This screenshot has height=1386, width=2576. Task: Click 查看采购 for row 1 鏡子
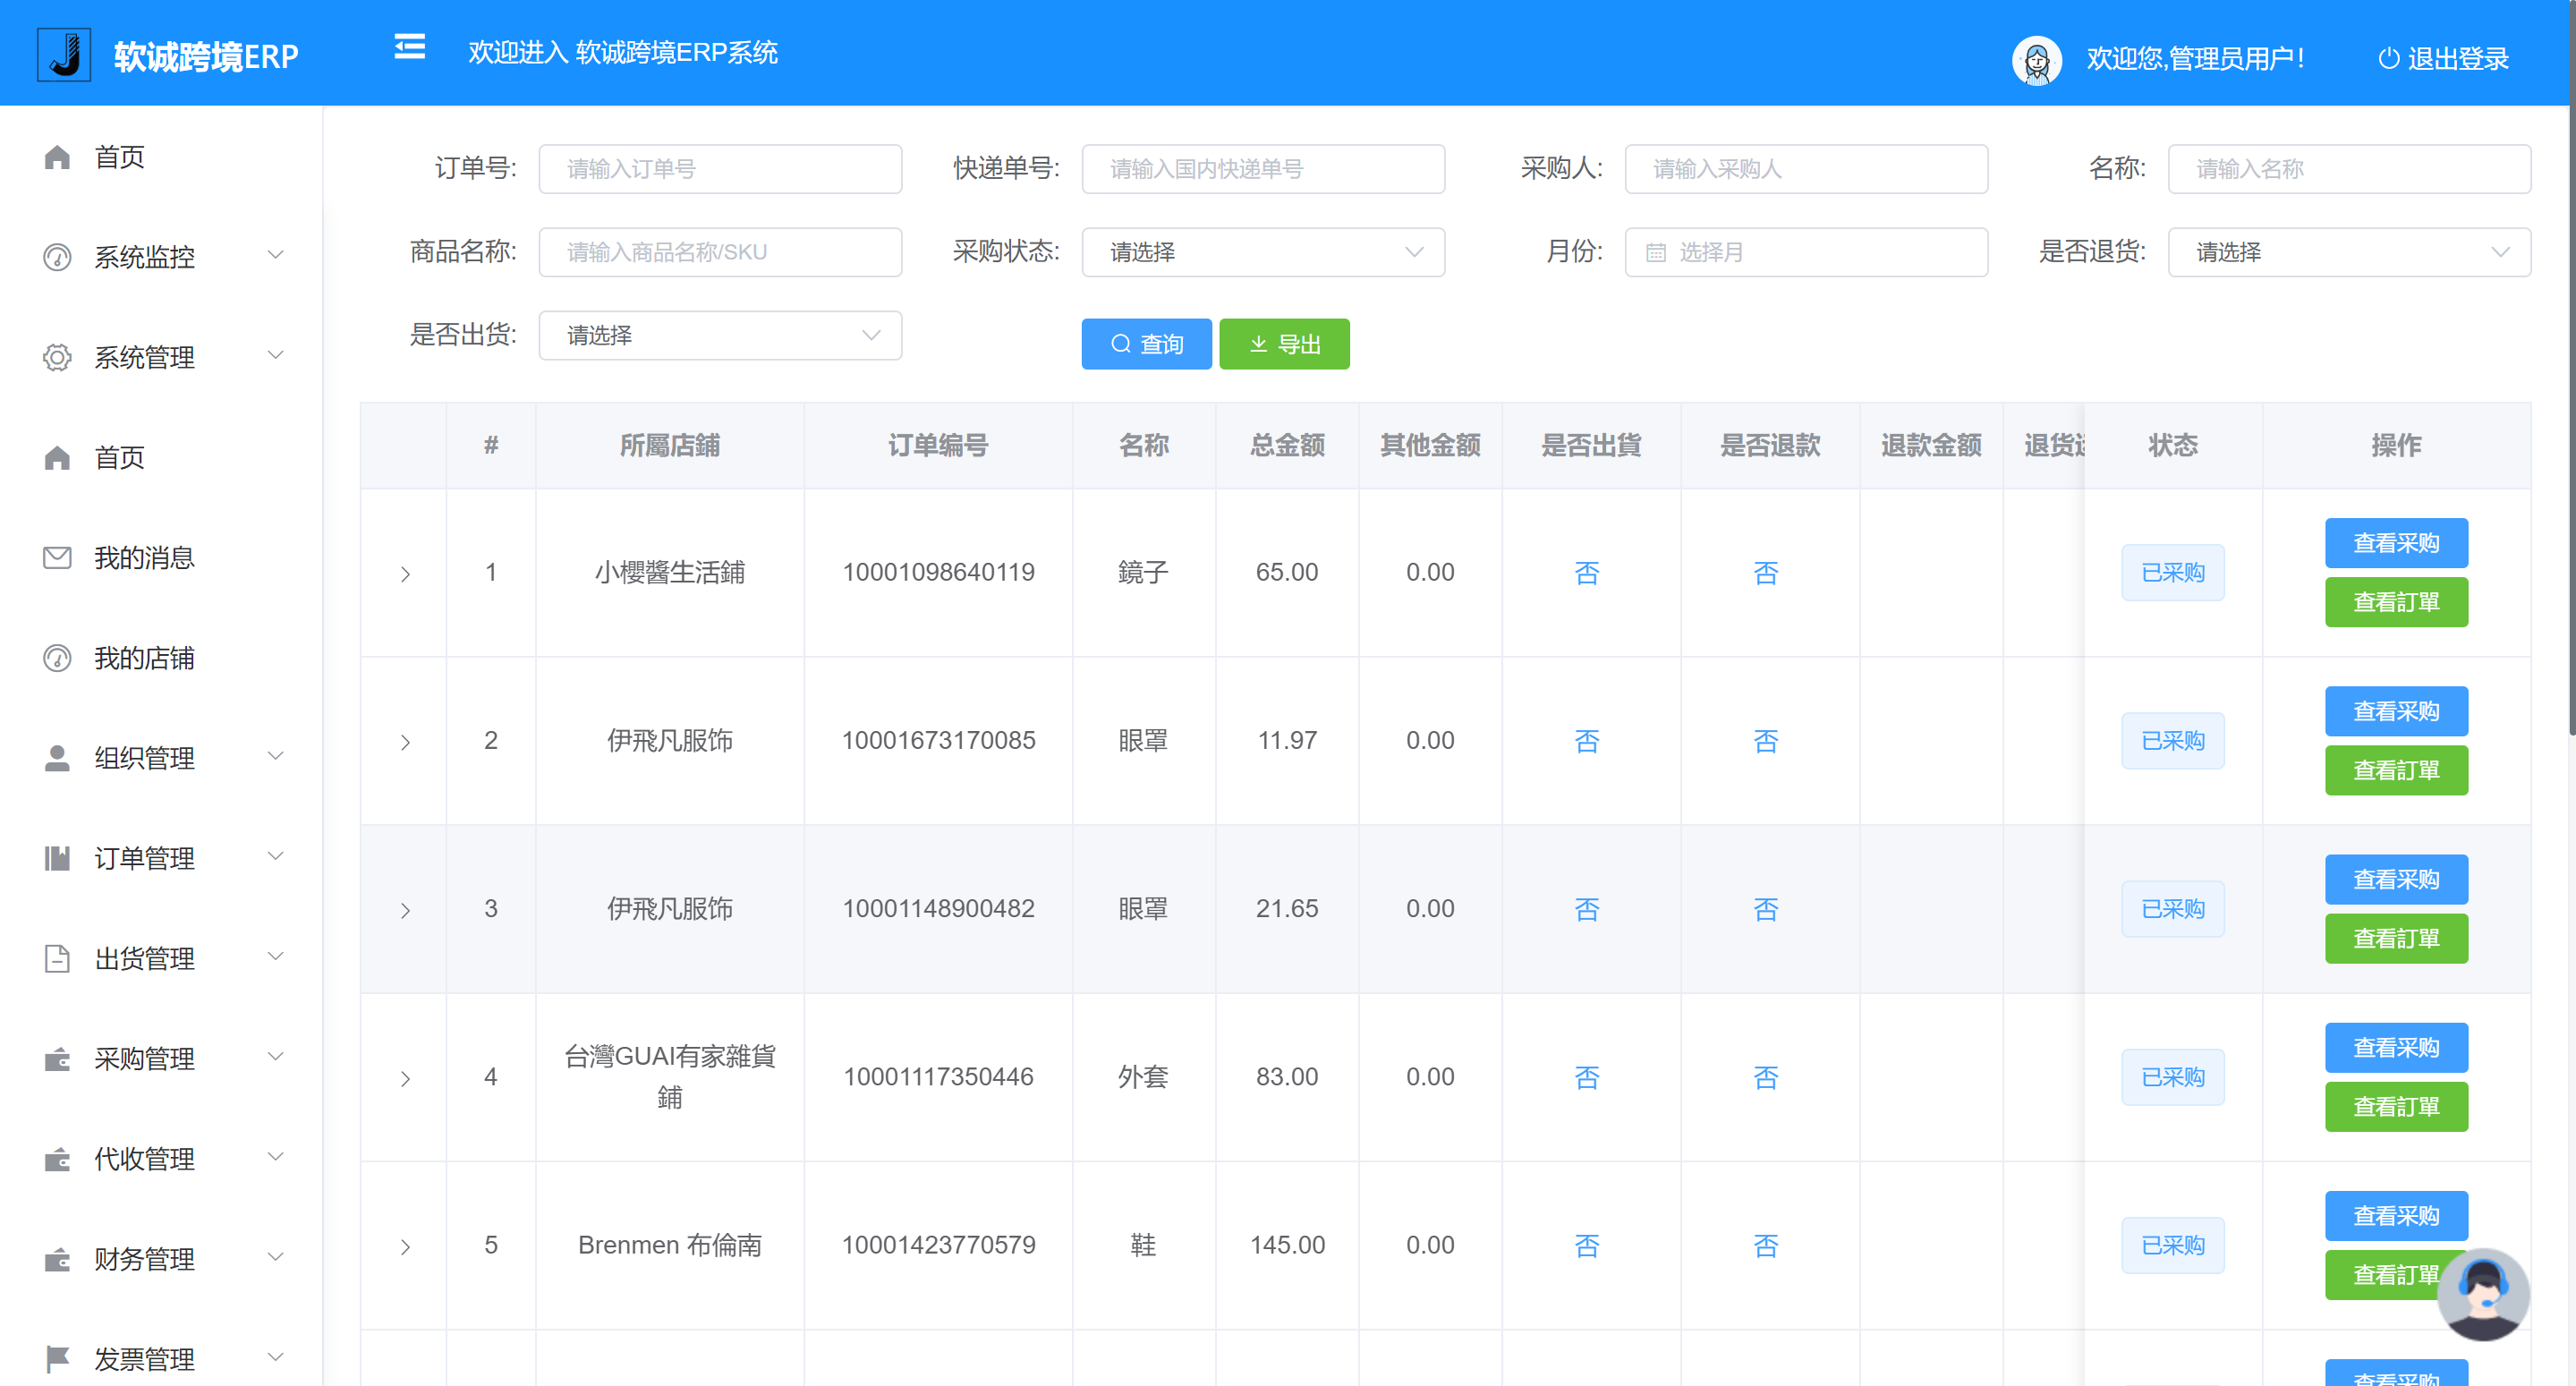(x=2396, y=543)
